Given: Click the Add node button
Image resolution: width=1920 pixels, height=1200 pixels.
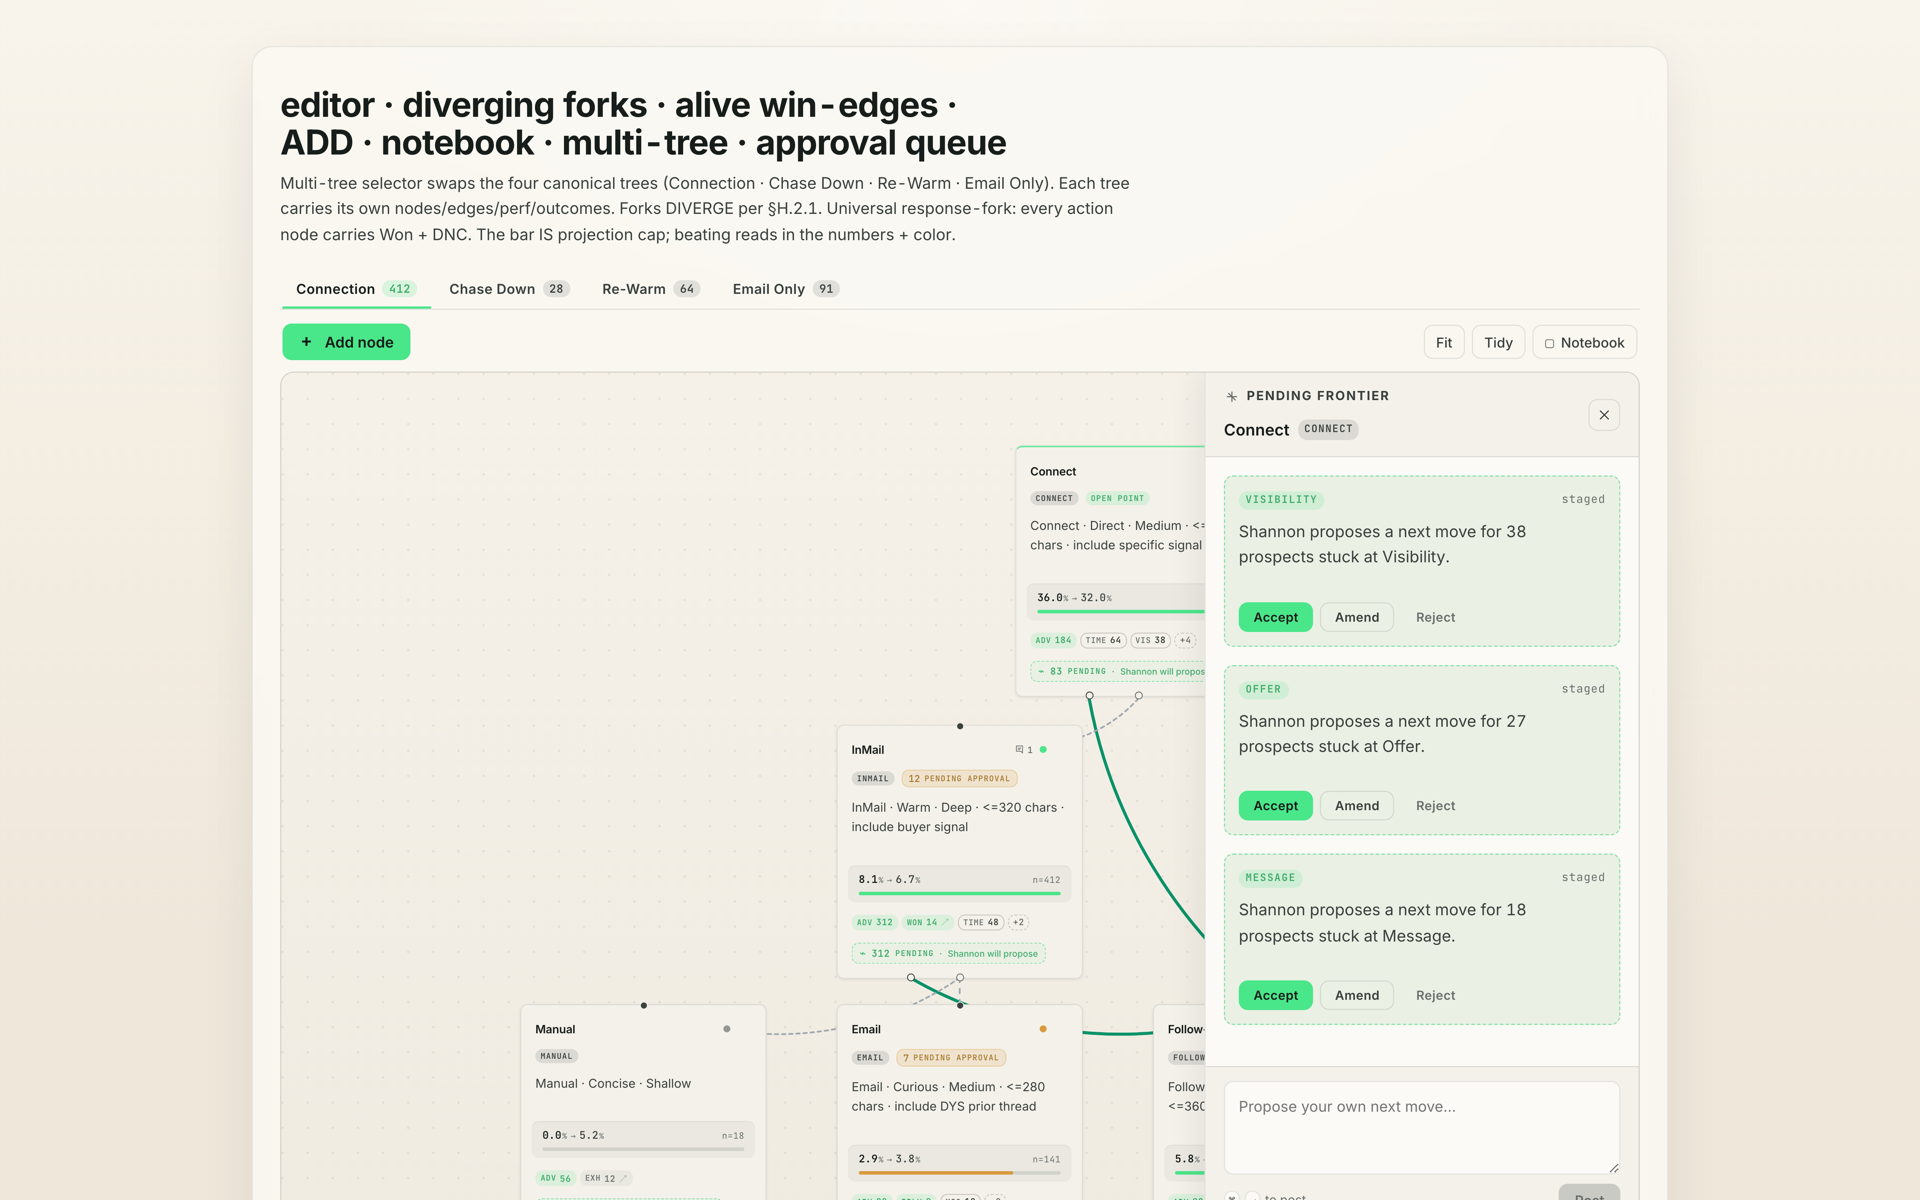Looking at the screenshot, I should pos(346,342).
